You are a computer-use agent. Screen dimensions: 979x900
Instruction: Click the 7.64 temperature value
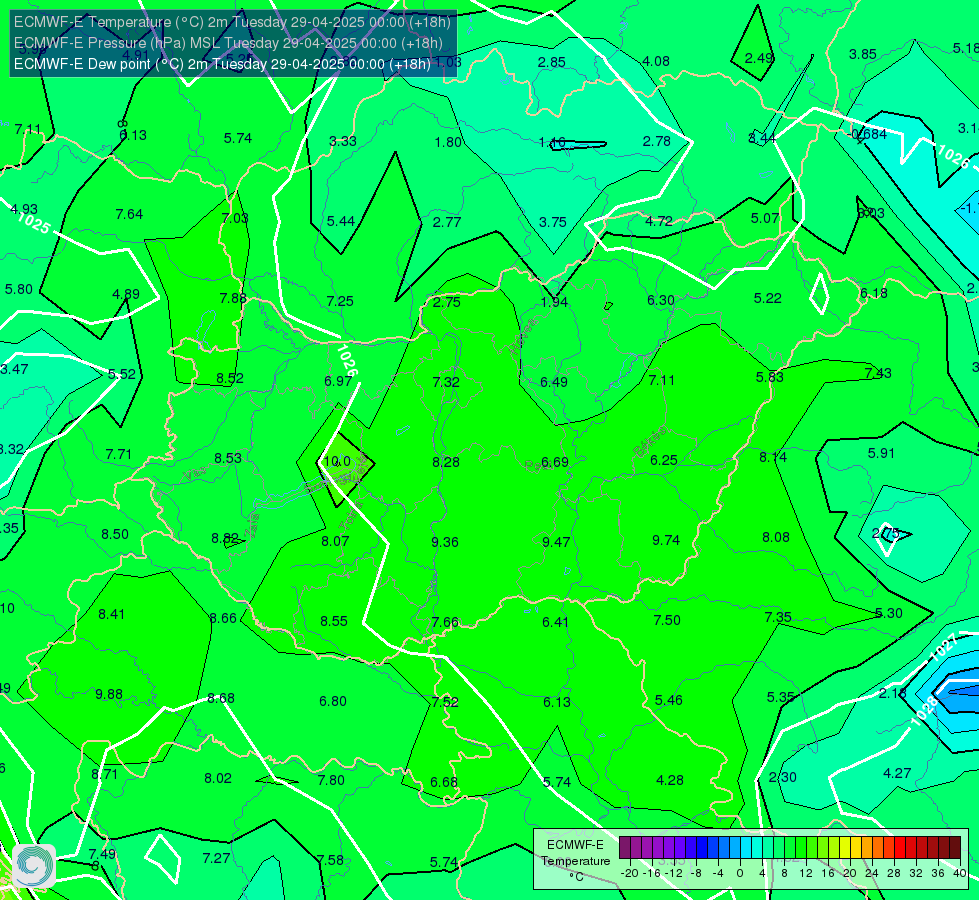(129, 214)
